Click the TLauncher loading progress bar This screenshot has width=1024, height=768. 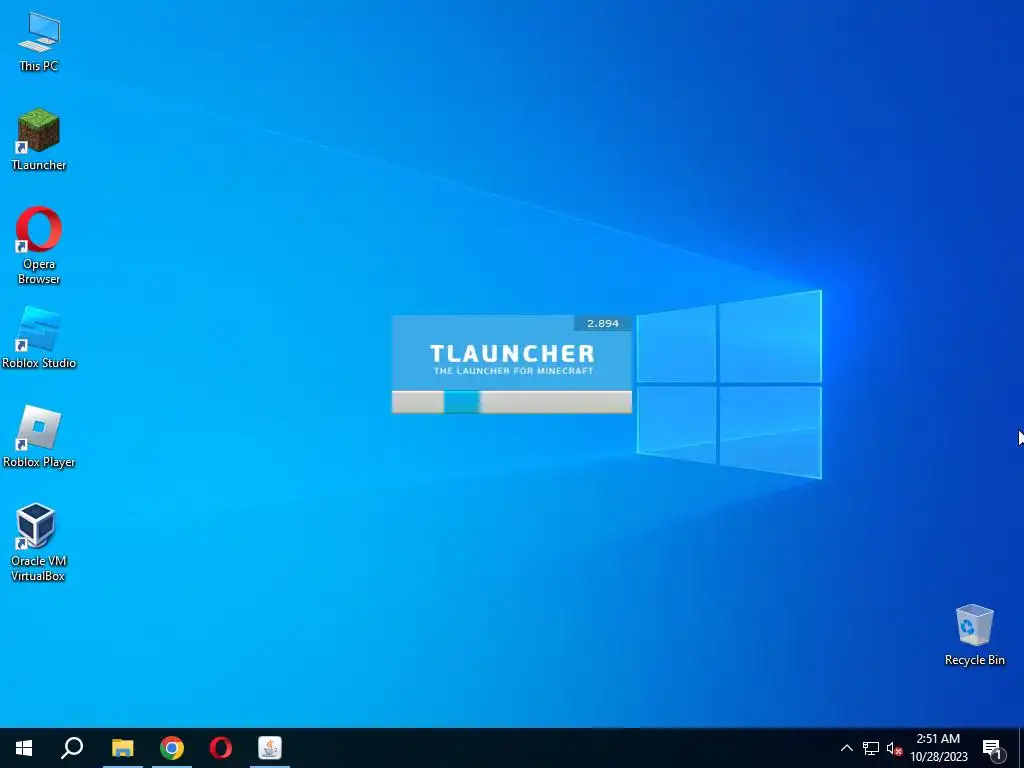(x=511, y=402)
